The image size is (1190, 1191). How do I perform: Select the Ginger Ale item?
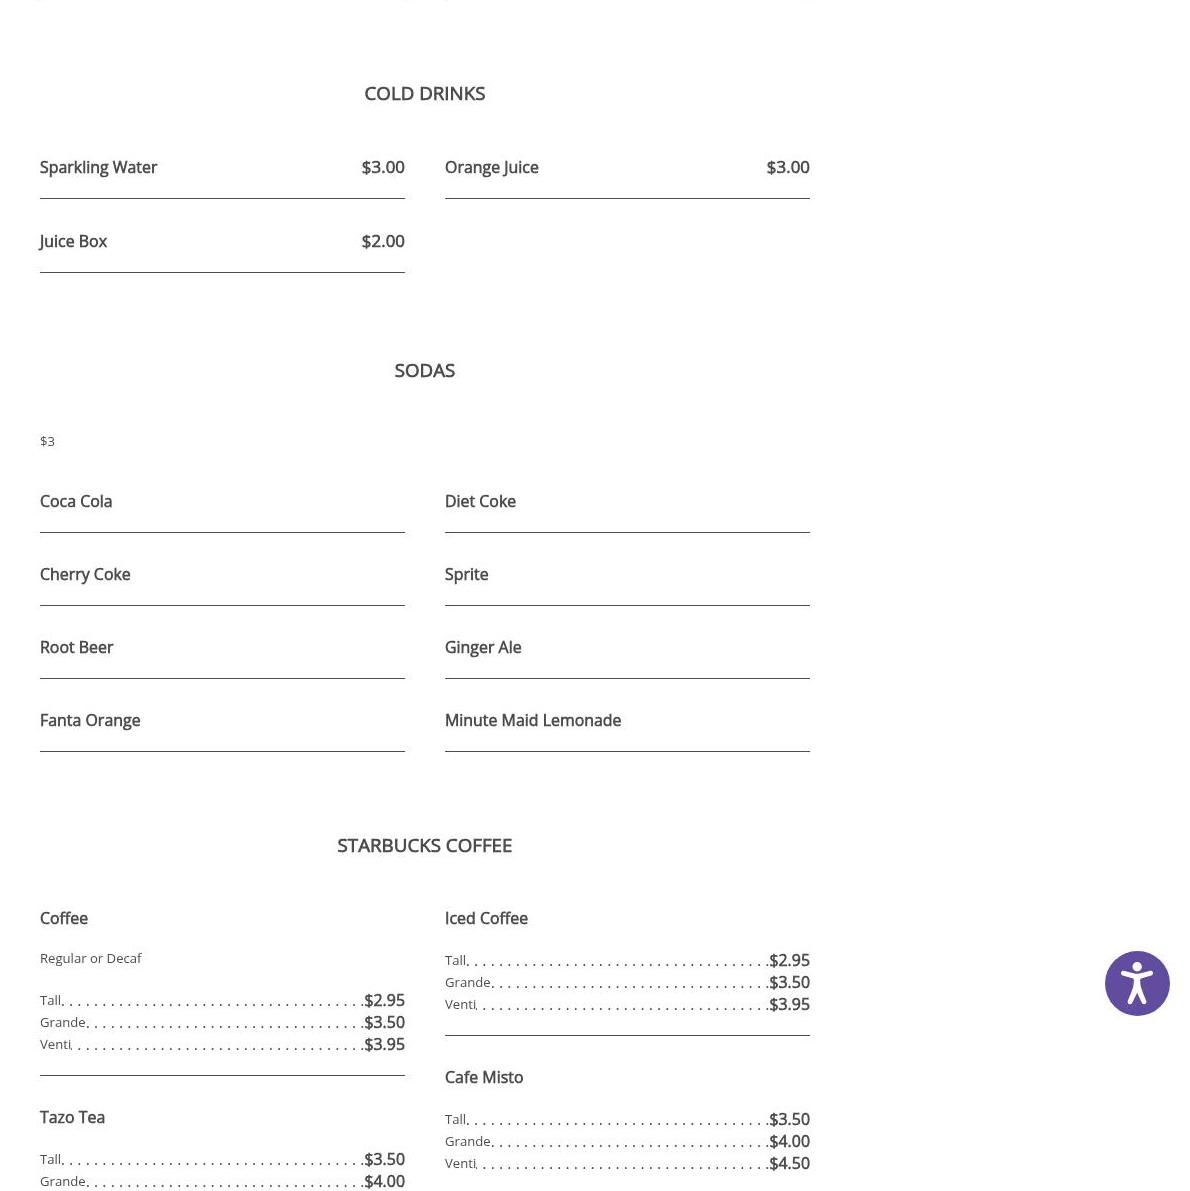click(482, 647)
